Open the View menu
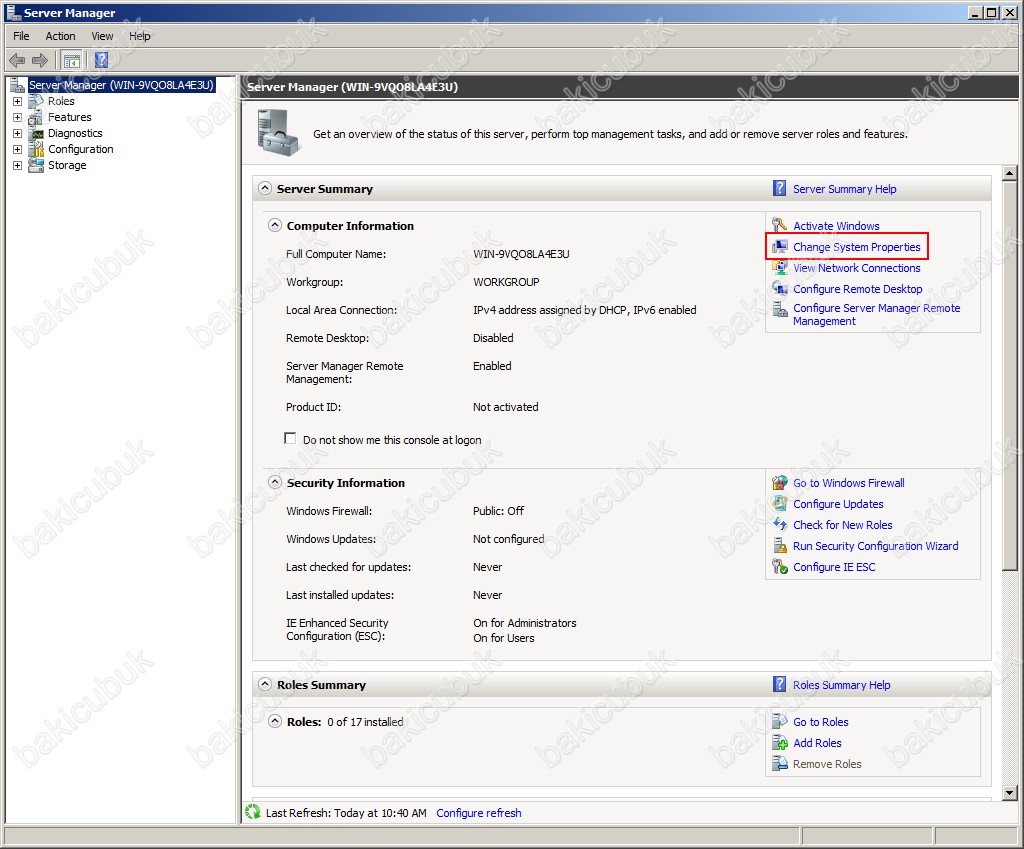Image resolution: width=1024 pixels, height=849 pixels. point(102,36)
